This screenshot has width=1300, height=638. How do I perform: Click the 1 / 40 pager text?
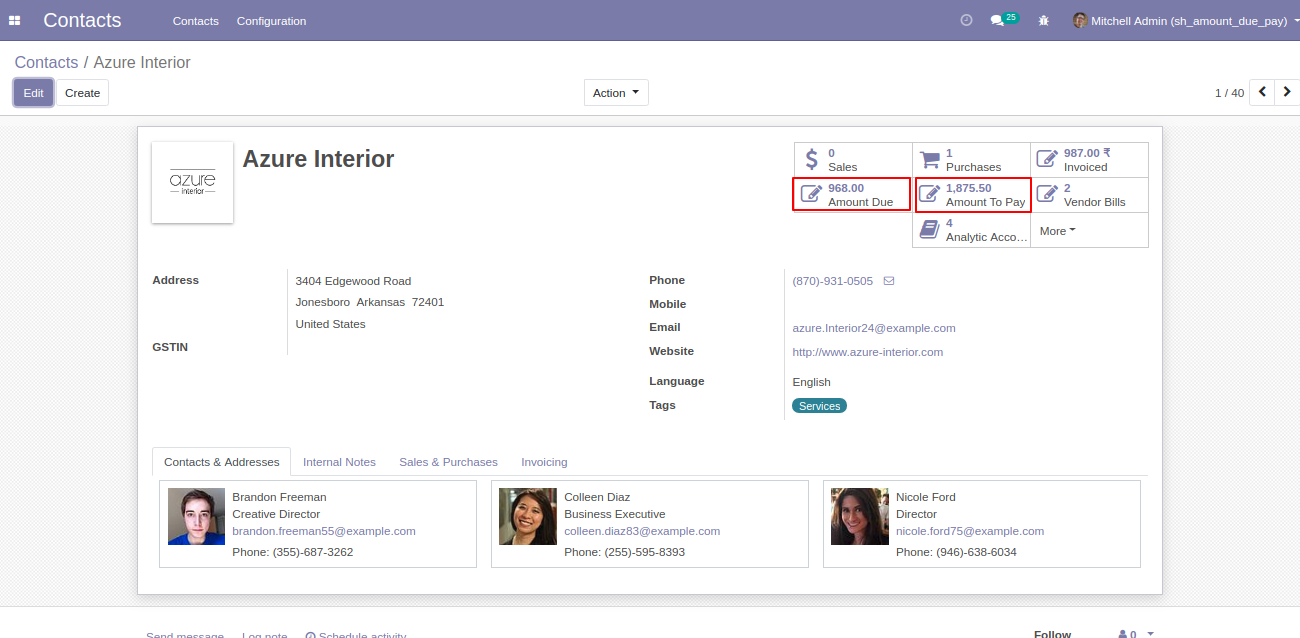click(1229, 93)
